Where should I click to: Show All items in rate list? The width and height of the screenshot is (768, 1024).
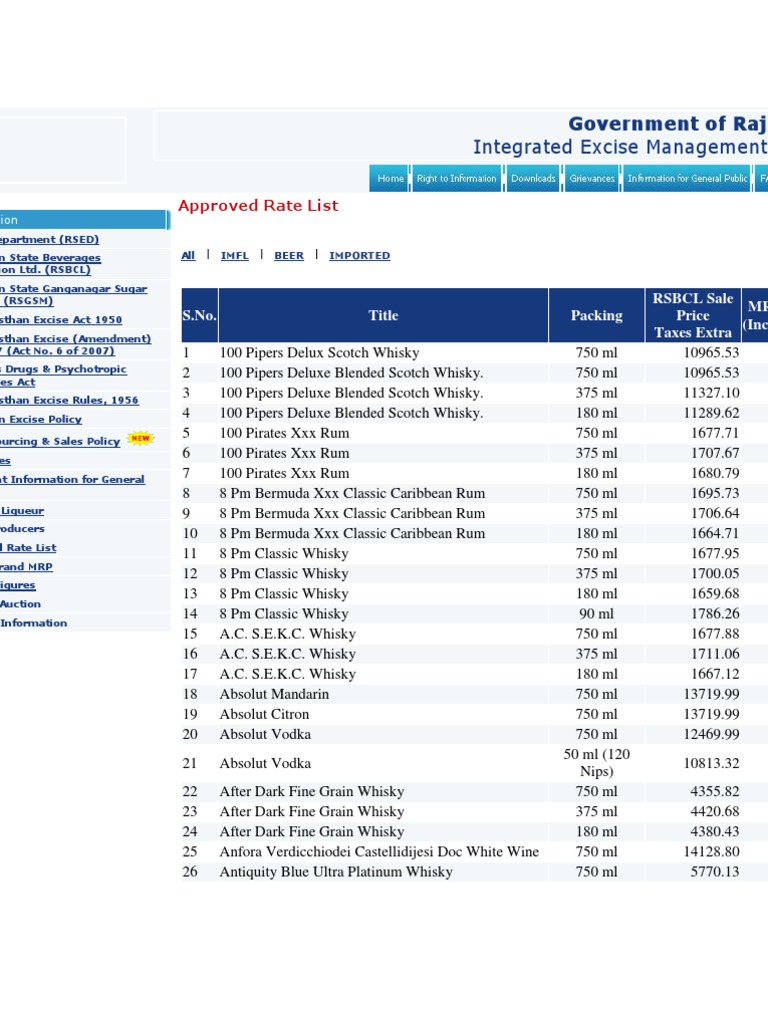[x=188, y=256]
